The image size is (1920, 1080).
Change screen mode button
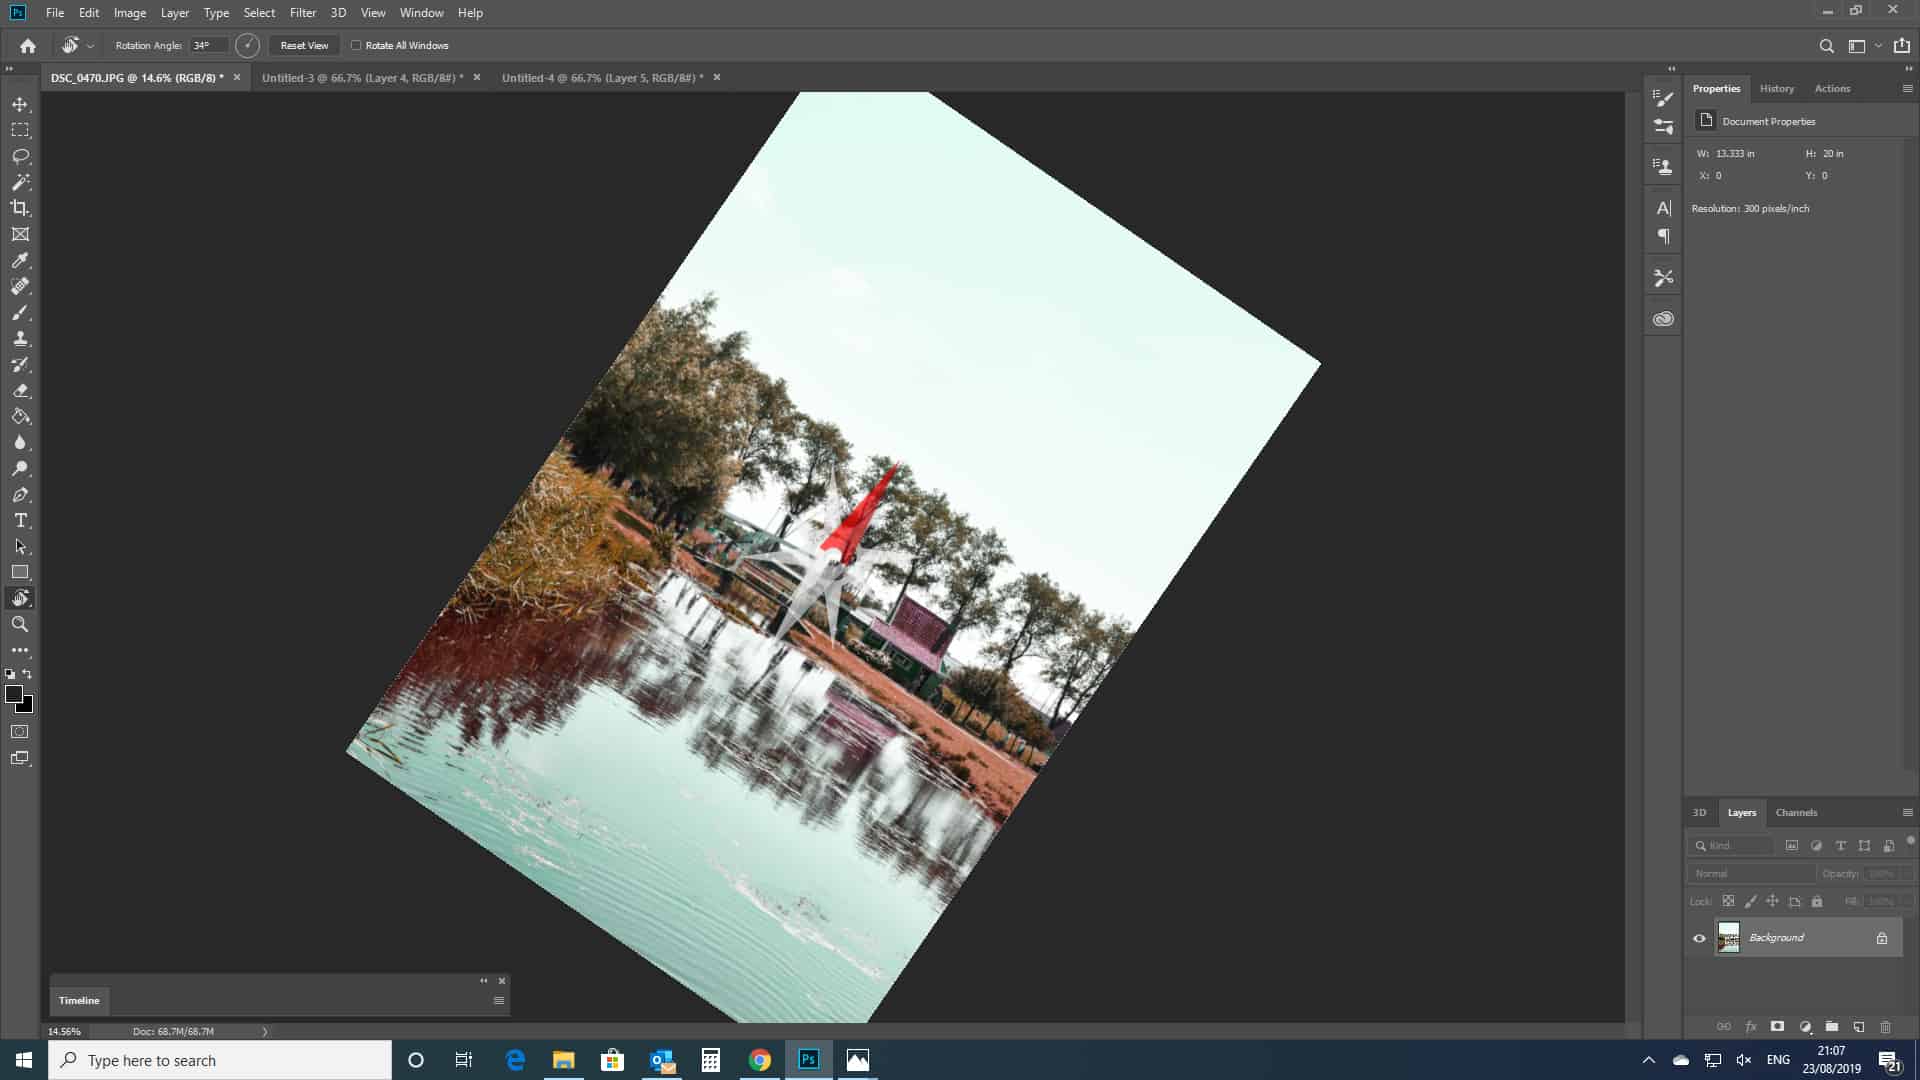20,758
